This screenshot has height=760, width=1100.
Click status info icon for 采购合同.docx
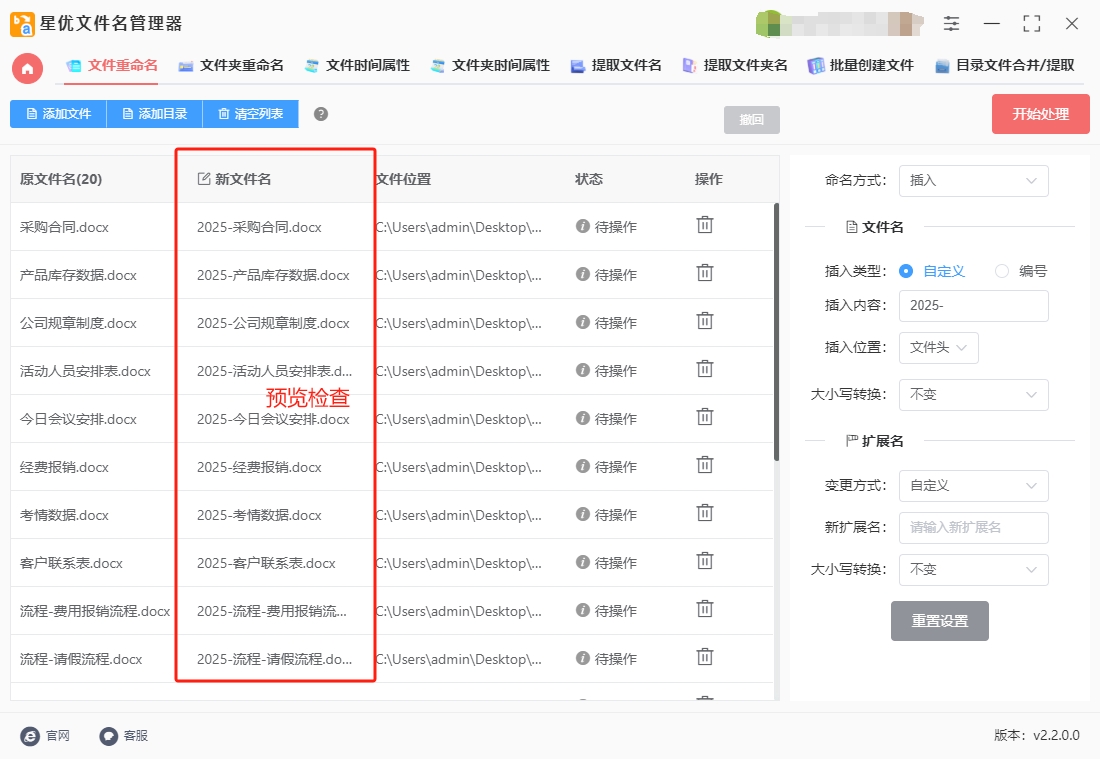pyautogui.click(x=582, y=226)
